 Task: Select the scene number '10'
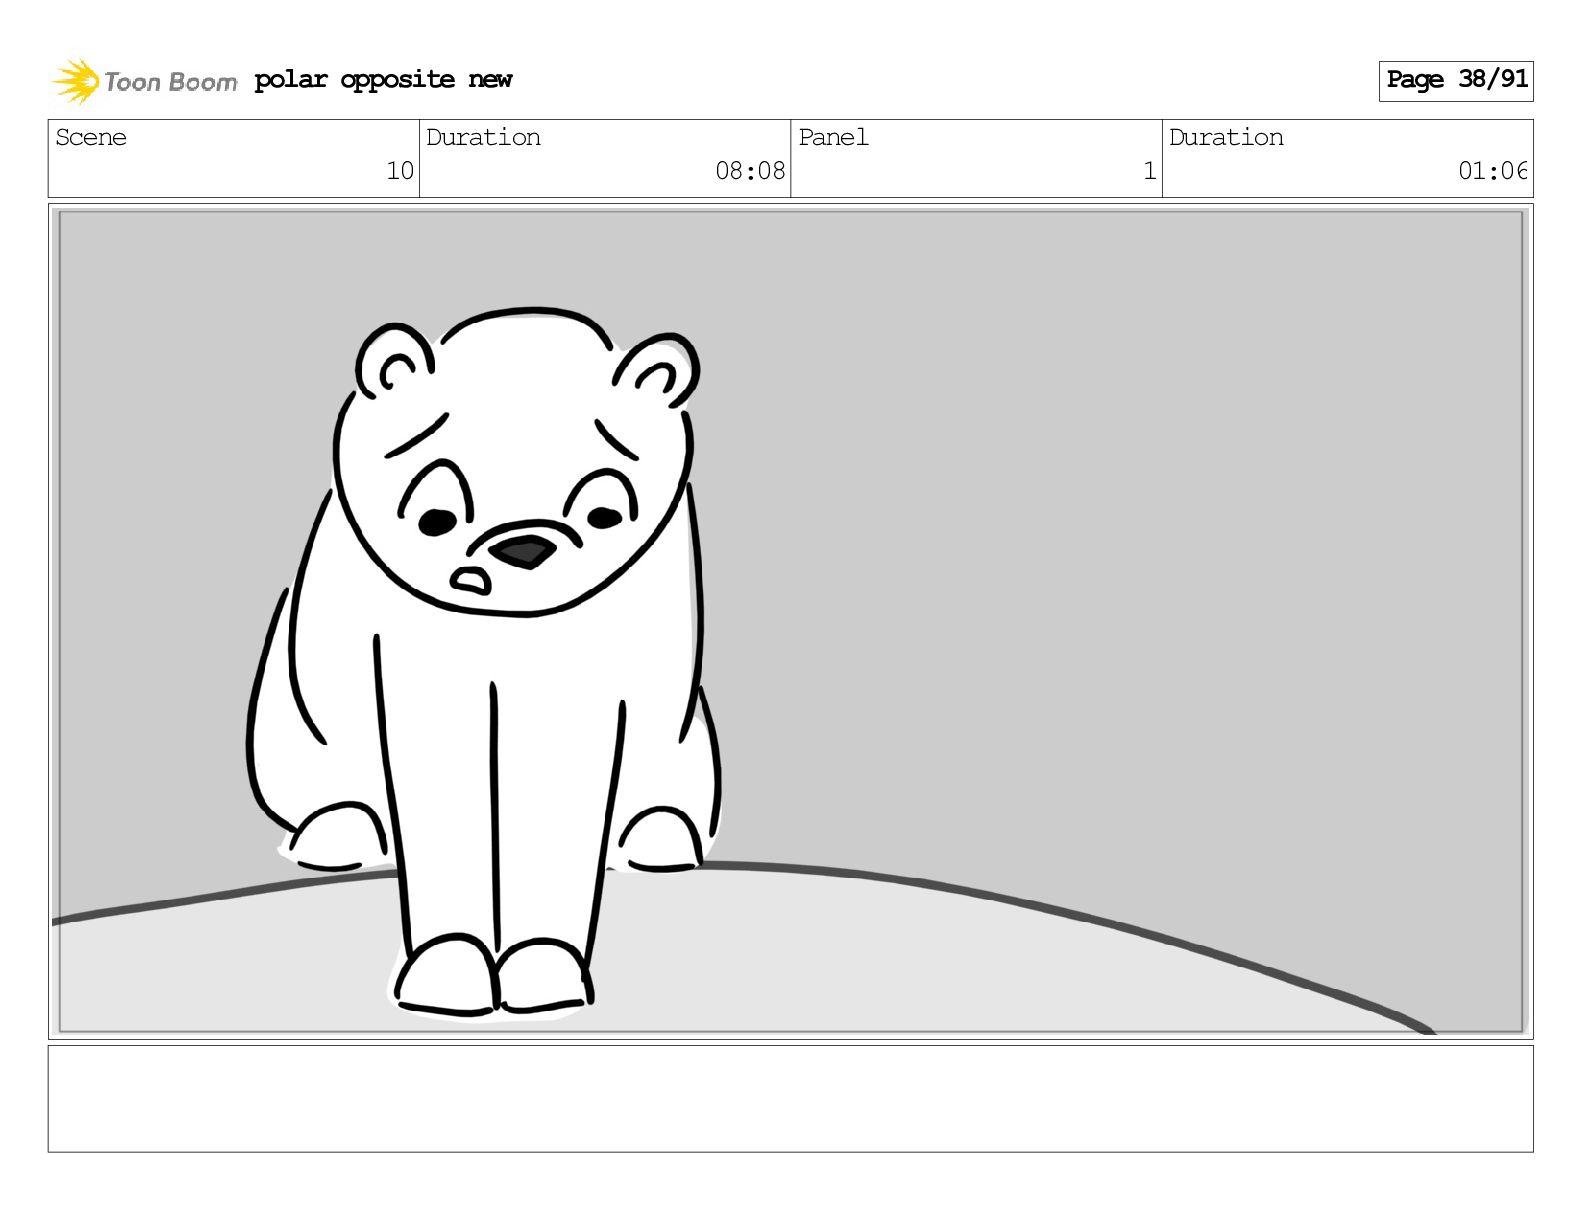(x=400, y=171)
